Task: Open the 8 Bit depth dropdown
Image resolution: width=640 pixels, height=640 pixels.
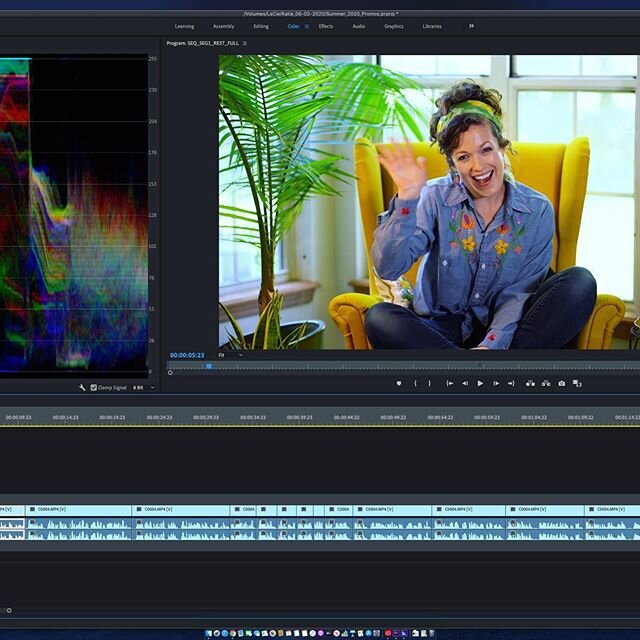Action: coord(144,387)
